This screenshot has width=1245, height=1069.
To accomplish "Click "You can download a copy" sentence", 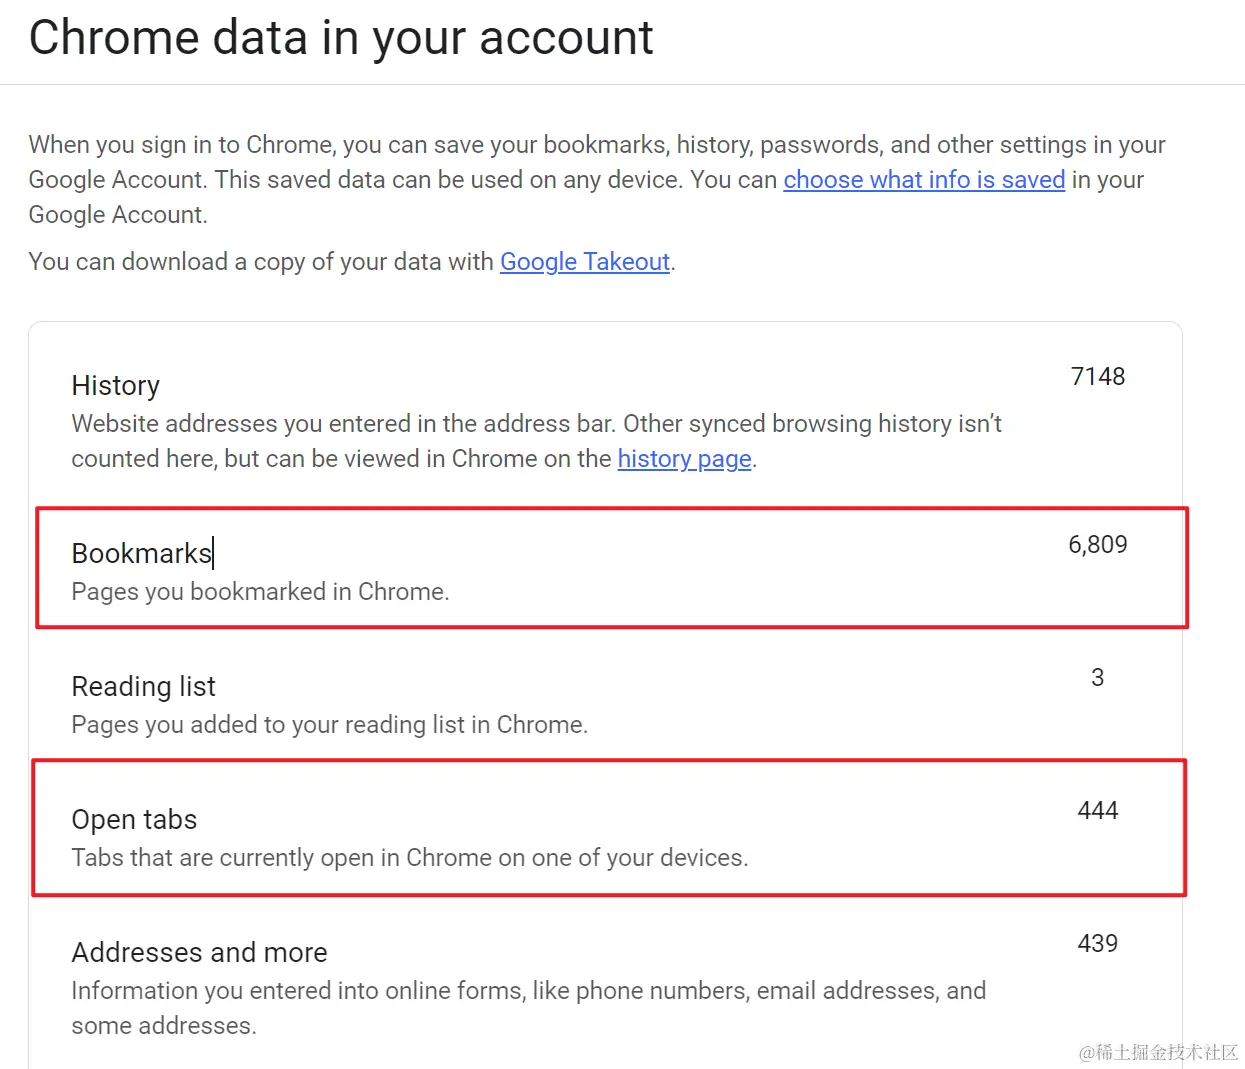I will coord(262,262).
